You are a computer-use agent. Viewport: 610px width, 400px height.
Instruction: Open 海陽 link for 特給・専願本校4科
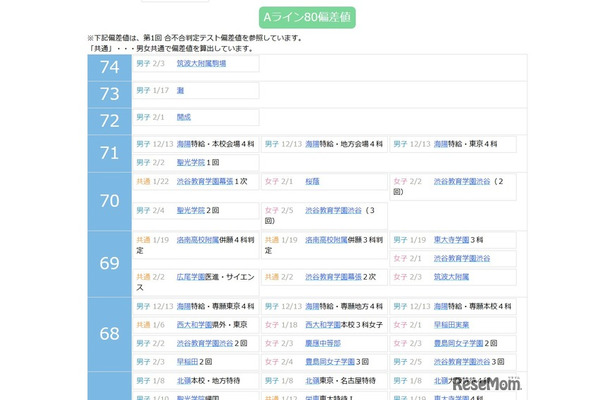441,307
